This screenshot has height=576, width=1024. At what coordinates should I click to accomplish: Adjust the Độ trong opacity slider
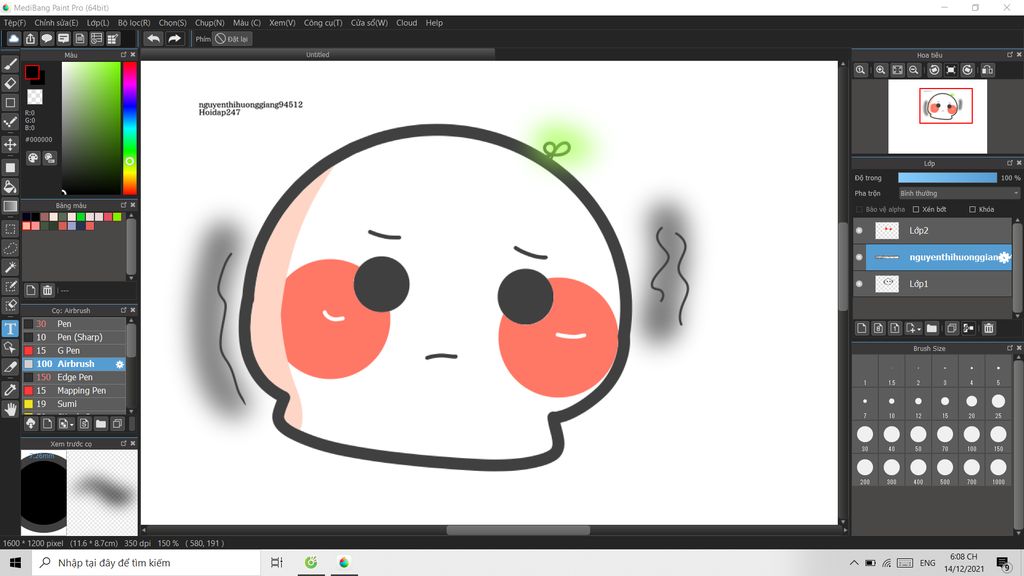pos(948,178)
